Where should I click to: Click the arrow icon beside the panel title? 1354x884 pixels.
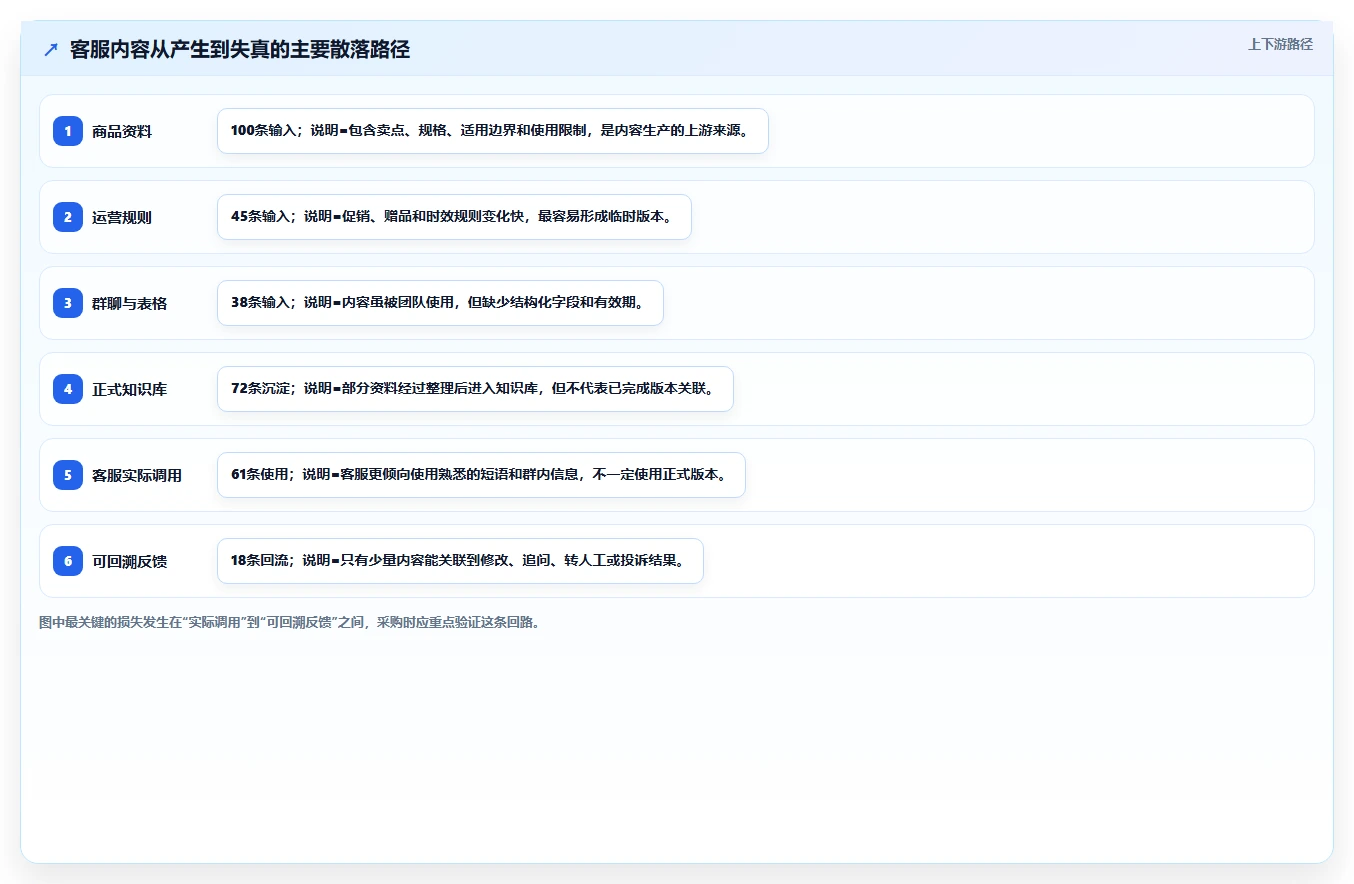tap(51, 49)
